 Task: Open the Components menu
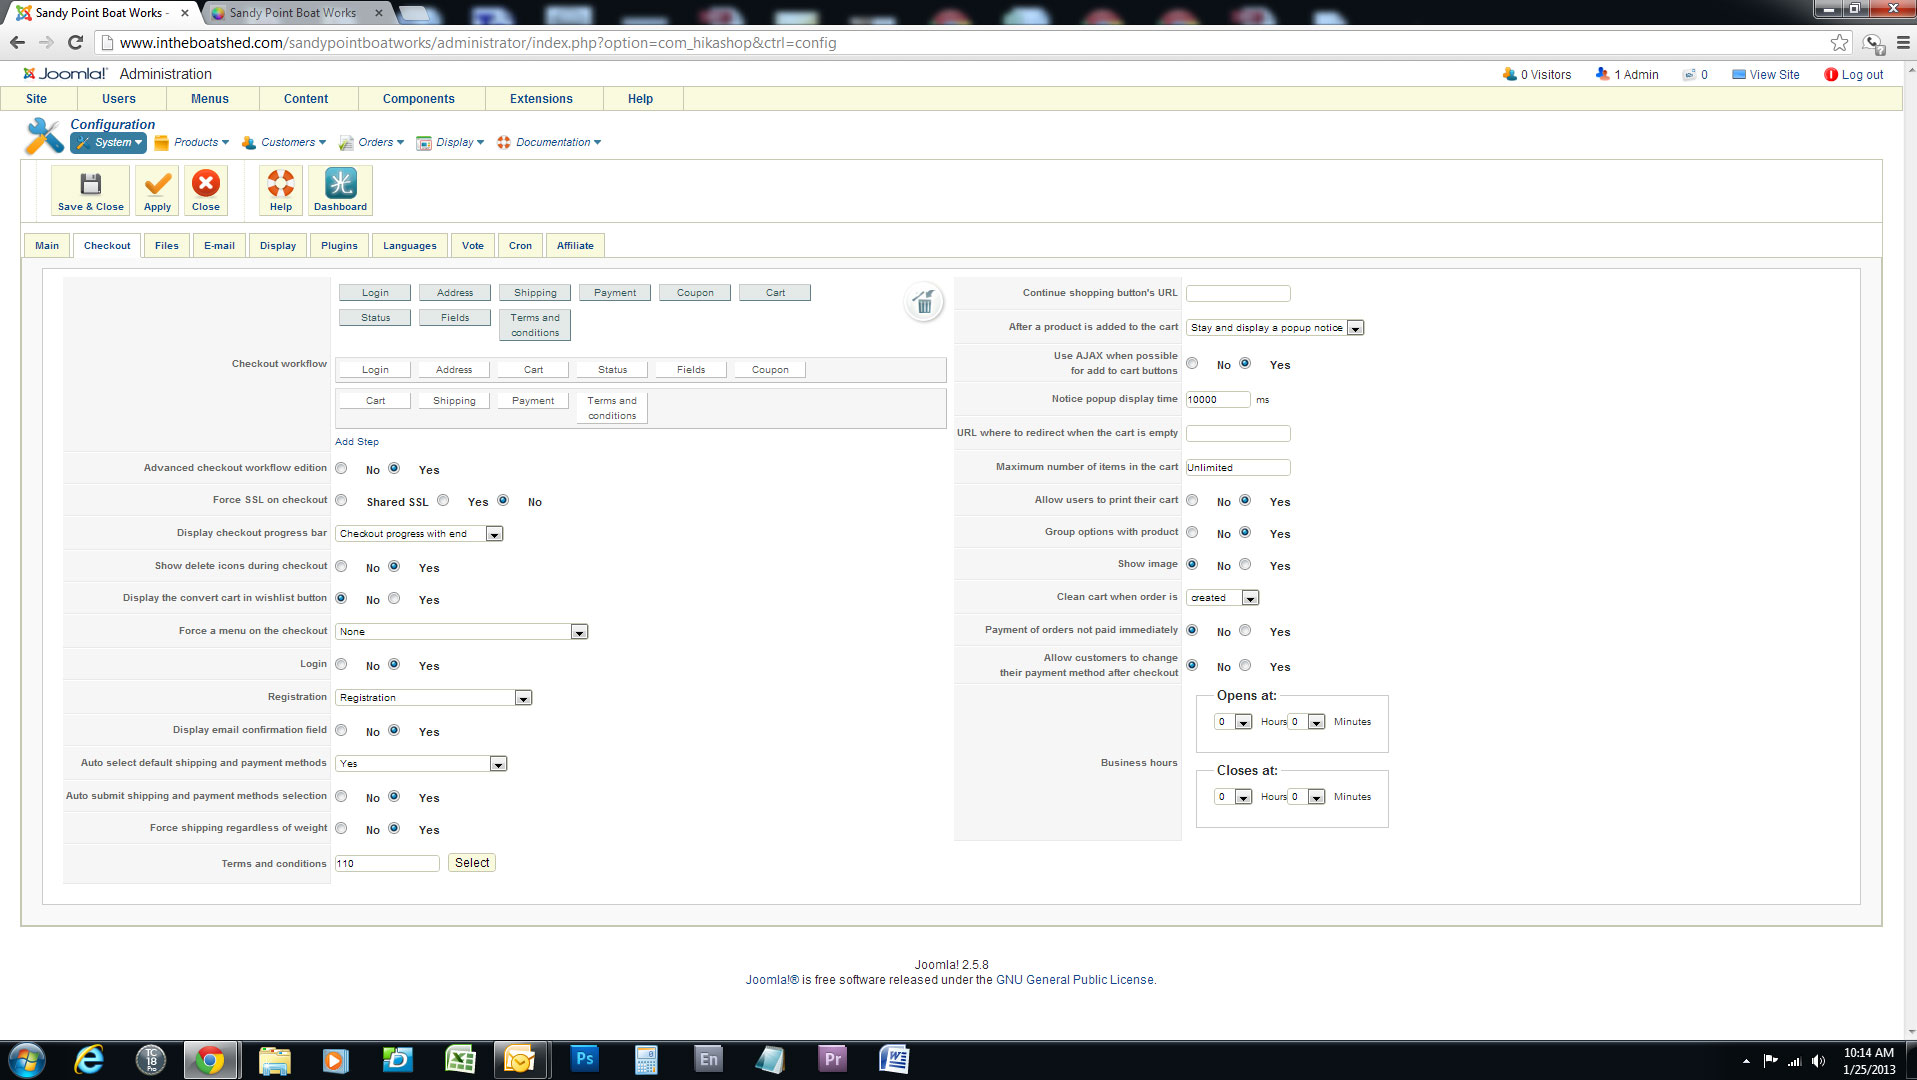click(x=419, y=99)
